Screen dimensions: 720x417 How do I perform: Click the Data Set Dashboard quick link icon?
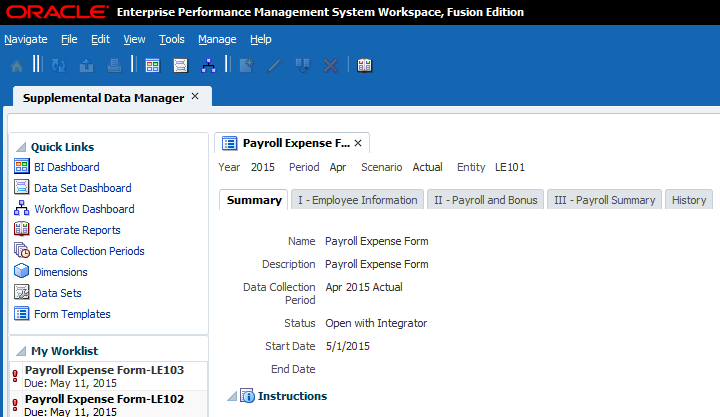point(22,187)
